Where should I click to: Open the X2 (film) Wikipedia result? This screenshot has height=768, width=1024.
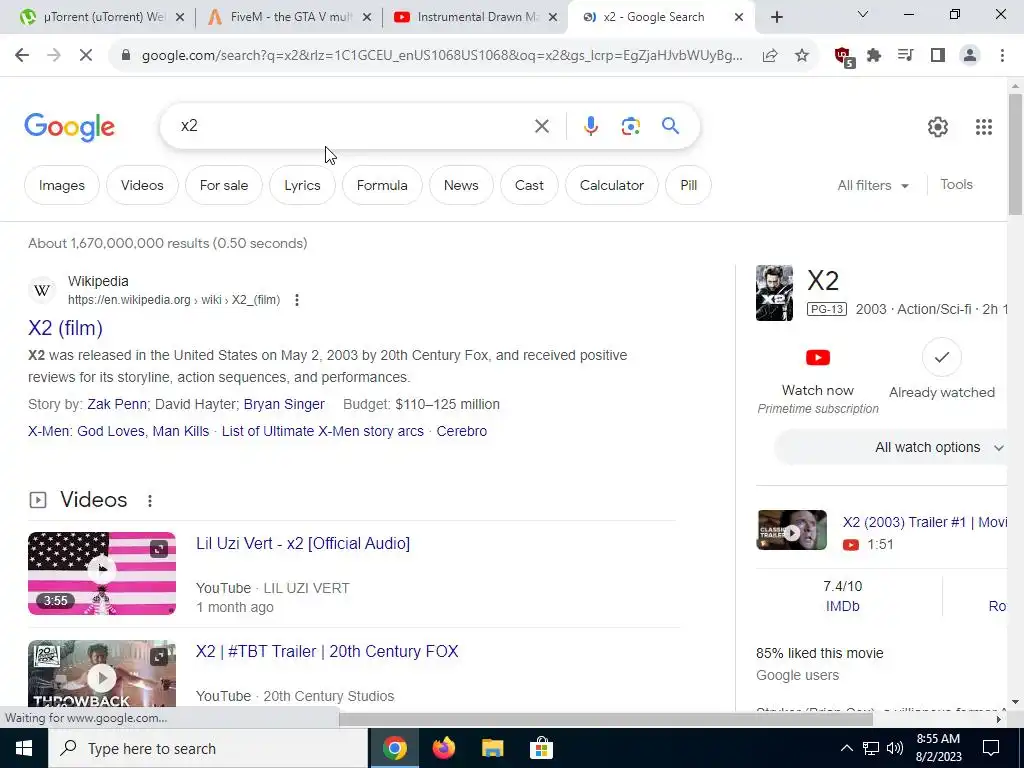tap(65, 328)
